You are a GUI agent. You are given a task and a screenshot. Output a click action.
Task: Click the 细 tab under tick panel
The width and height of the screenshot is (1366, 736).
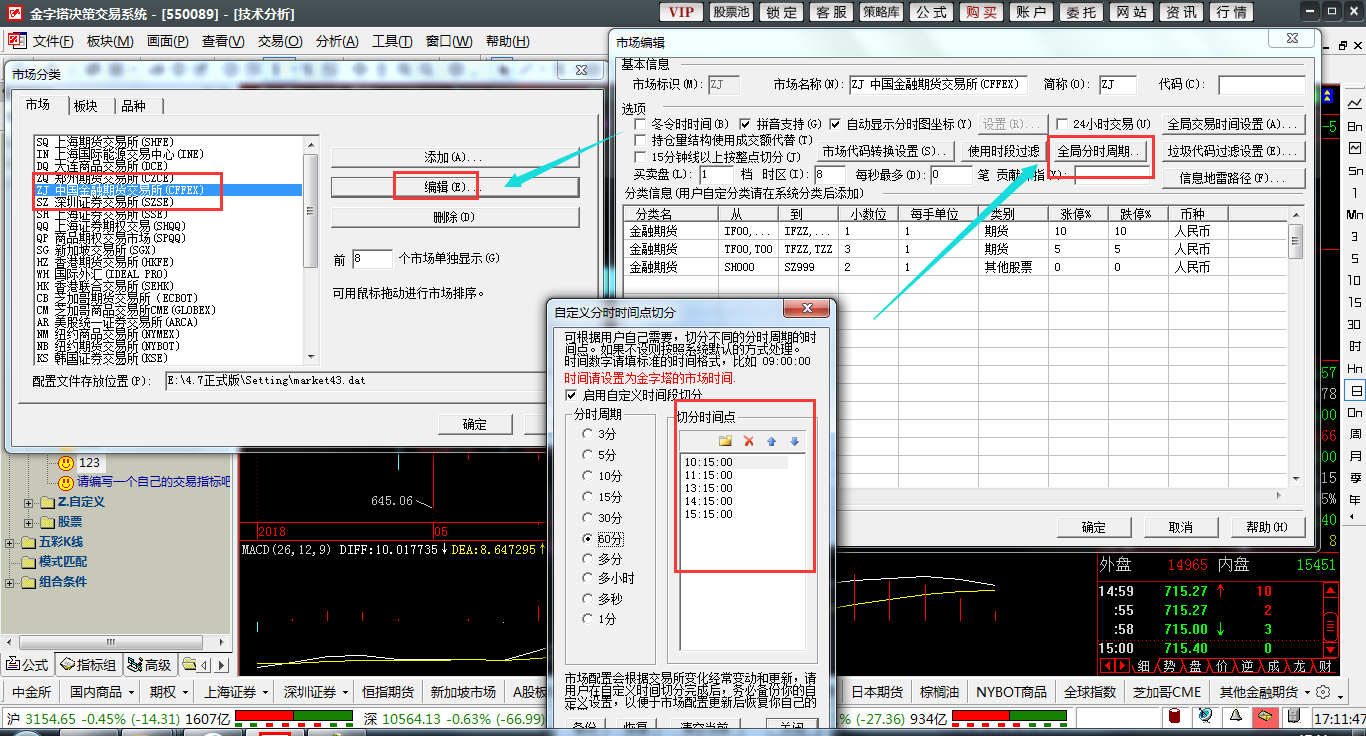(x=1143, y=666)
